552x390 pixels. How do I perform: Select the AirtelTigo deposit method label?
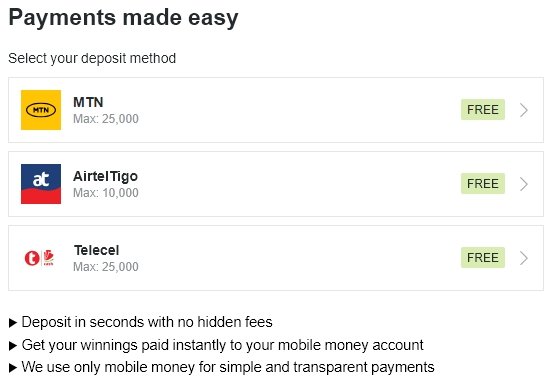tap(105, 177)
